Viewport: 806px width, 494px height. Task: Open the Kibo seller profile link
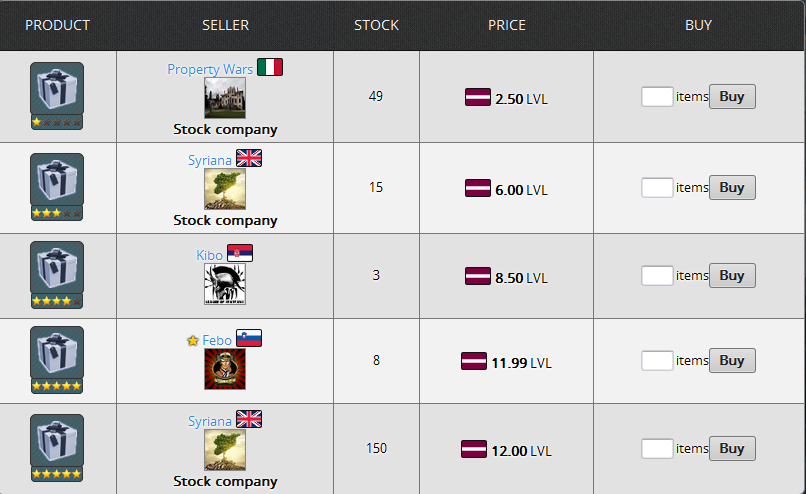[x=209, y=255]
